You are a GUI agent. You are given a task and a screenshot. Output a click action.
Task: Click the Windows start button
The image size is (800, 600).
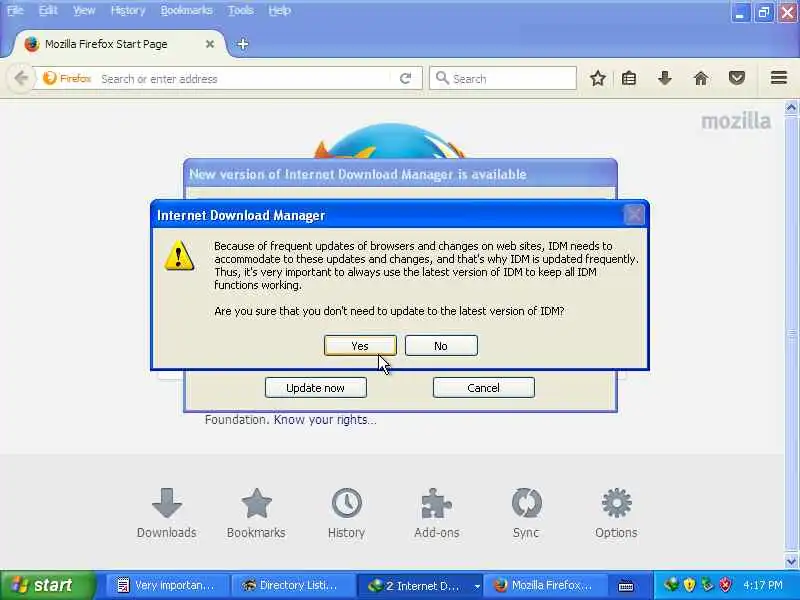click(x=47, y=585)
